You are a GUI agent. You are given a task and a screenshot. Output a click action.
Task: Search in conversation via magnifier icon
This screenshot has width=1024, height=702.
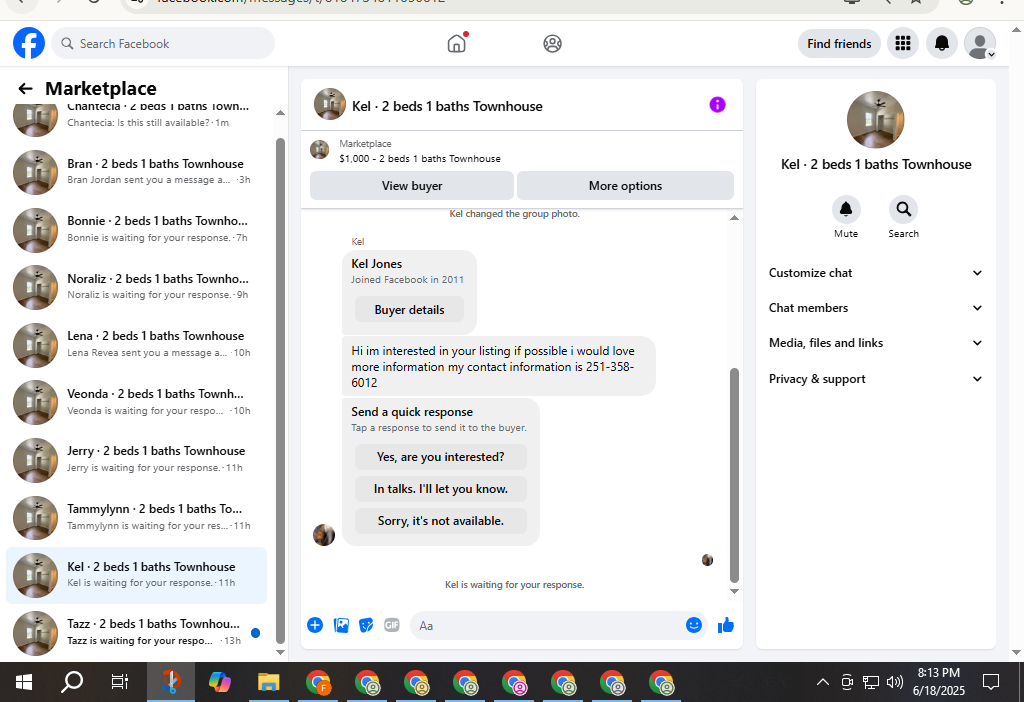pos(903,209)
